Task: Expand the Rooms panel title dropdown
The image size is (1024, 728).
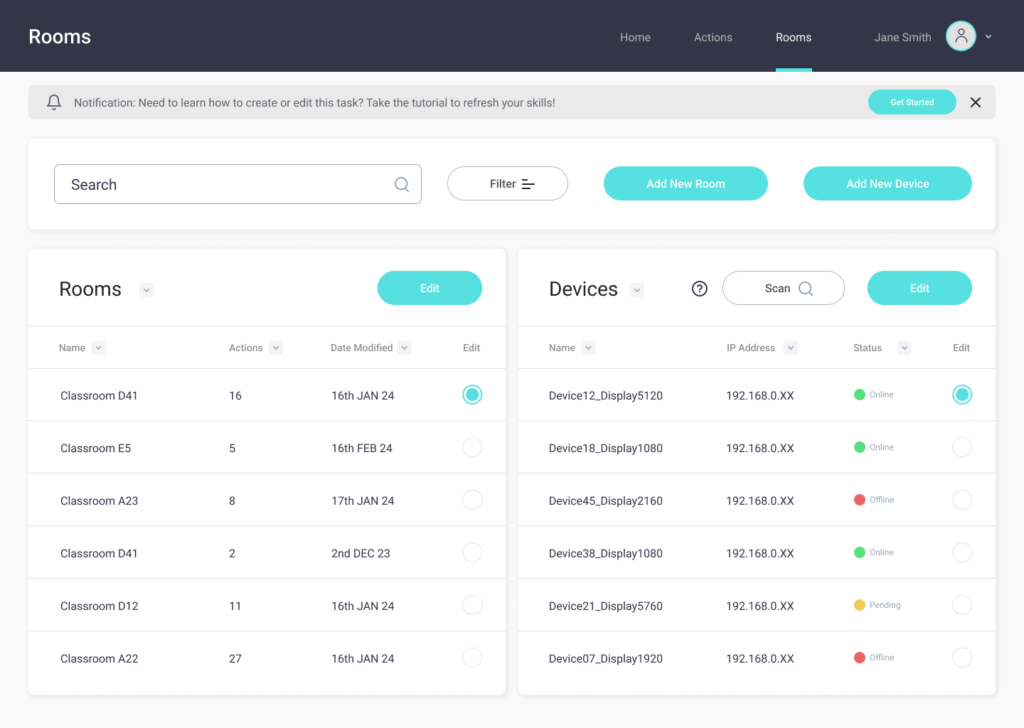Action: [x=147, y=290]
